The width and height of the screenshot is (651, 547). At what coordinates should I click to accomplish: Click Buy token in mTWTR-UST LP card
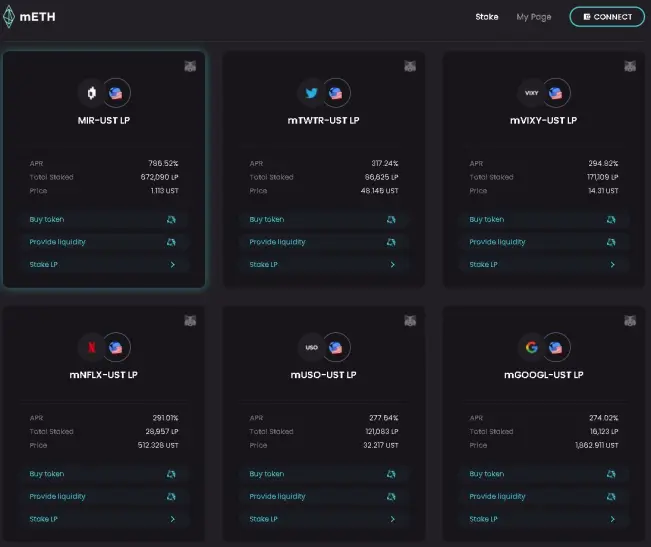tap(323, 219)
